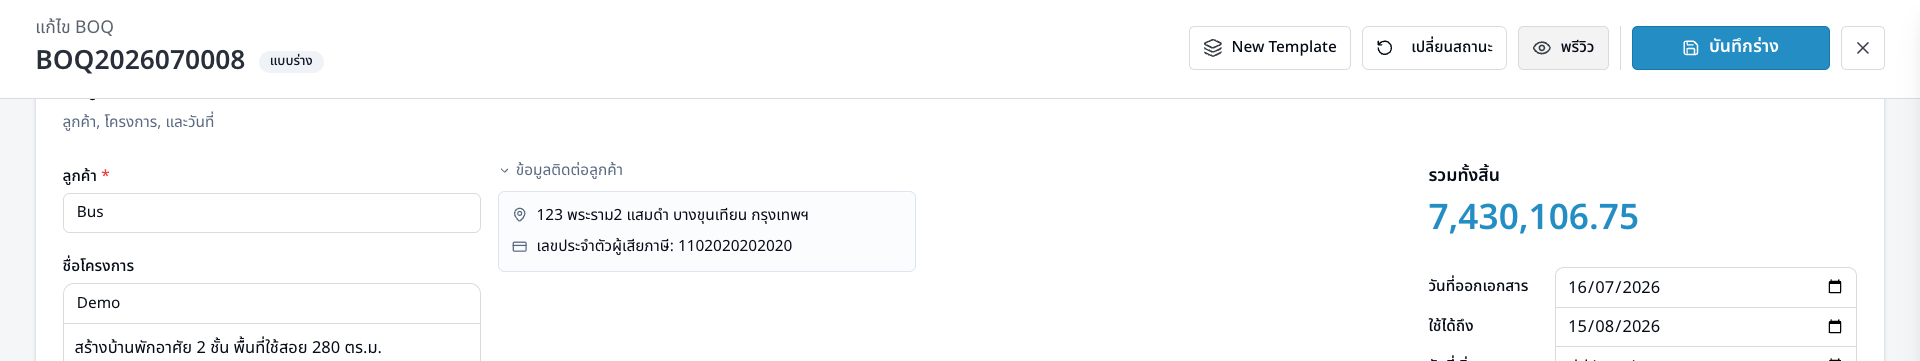
Task: Click the floppy disk save icon
Action: [x=1691, y=48]
